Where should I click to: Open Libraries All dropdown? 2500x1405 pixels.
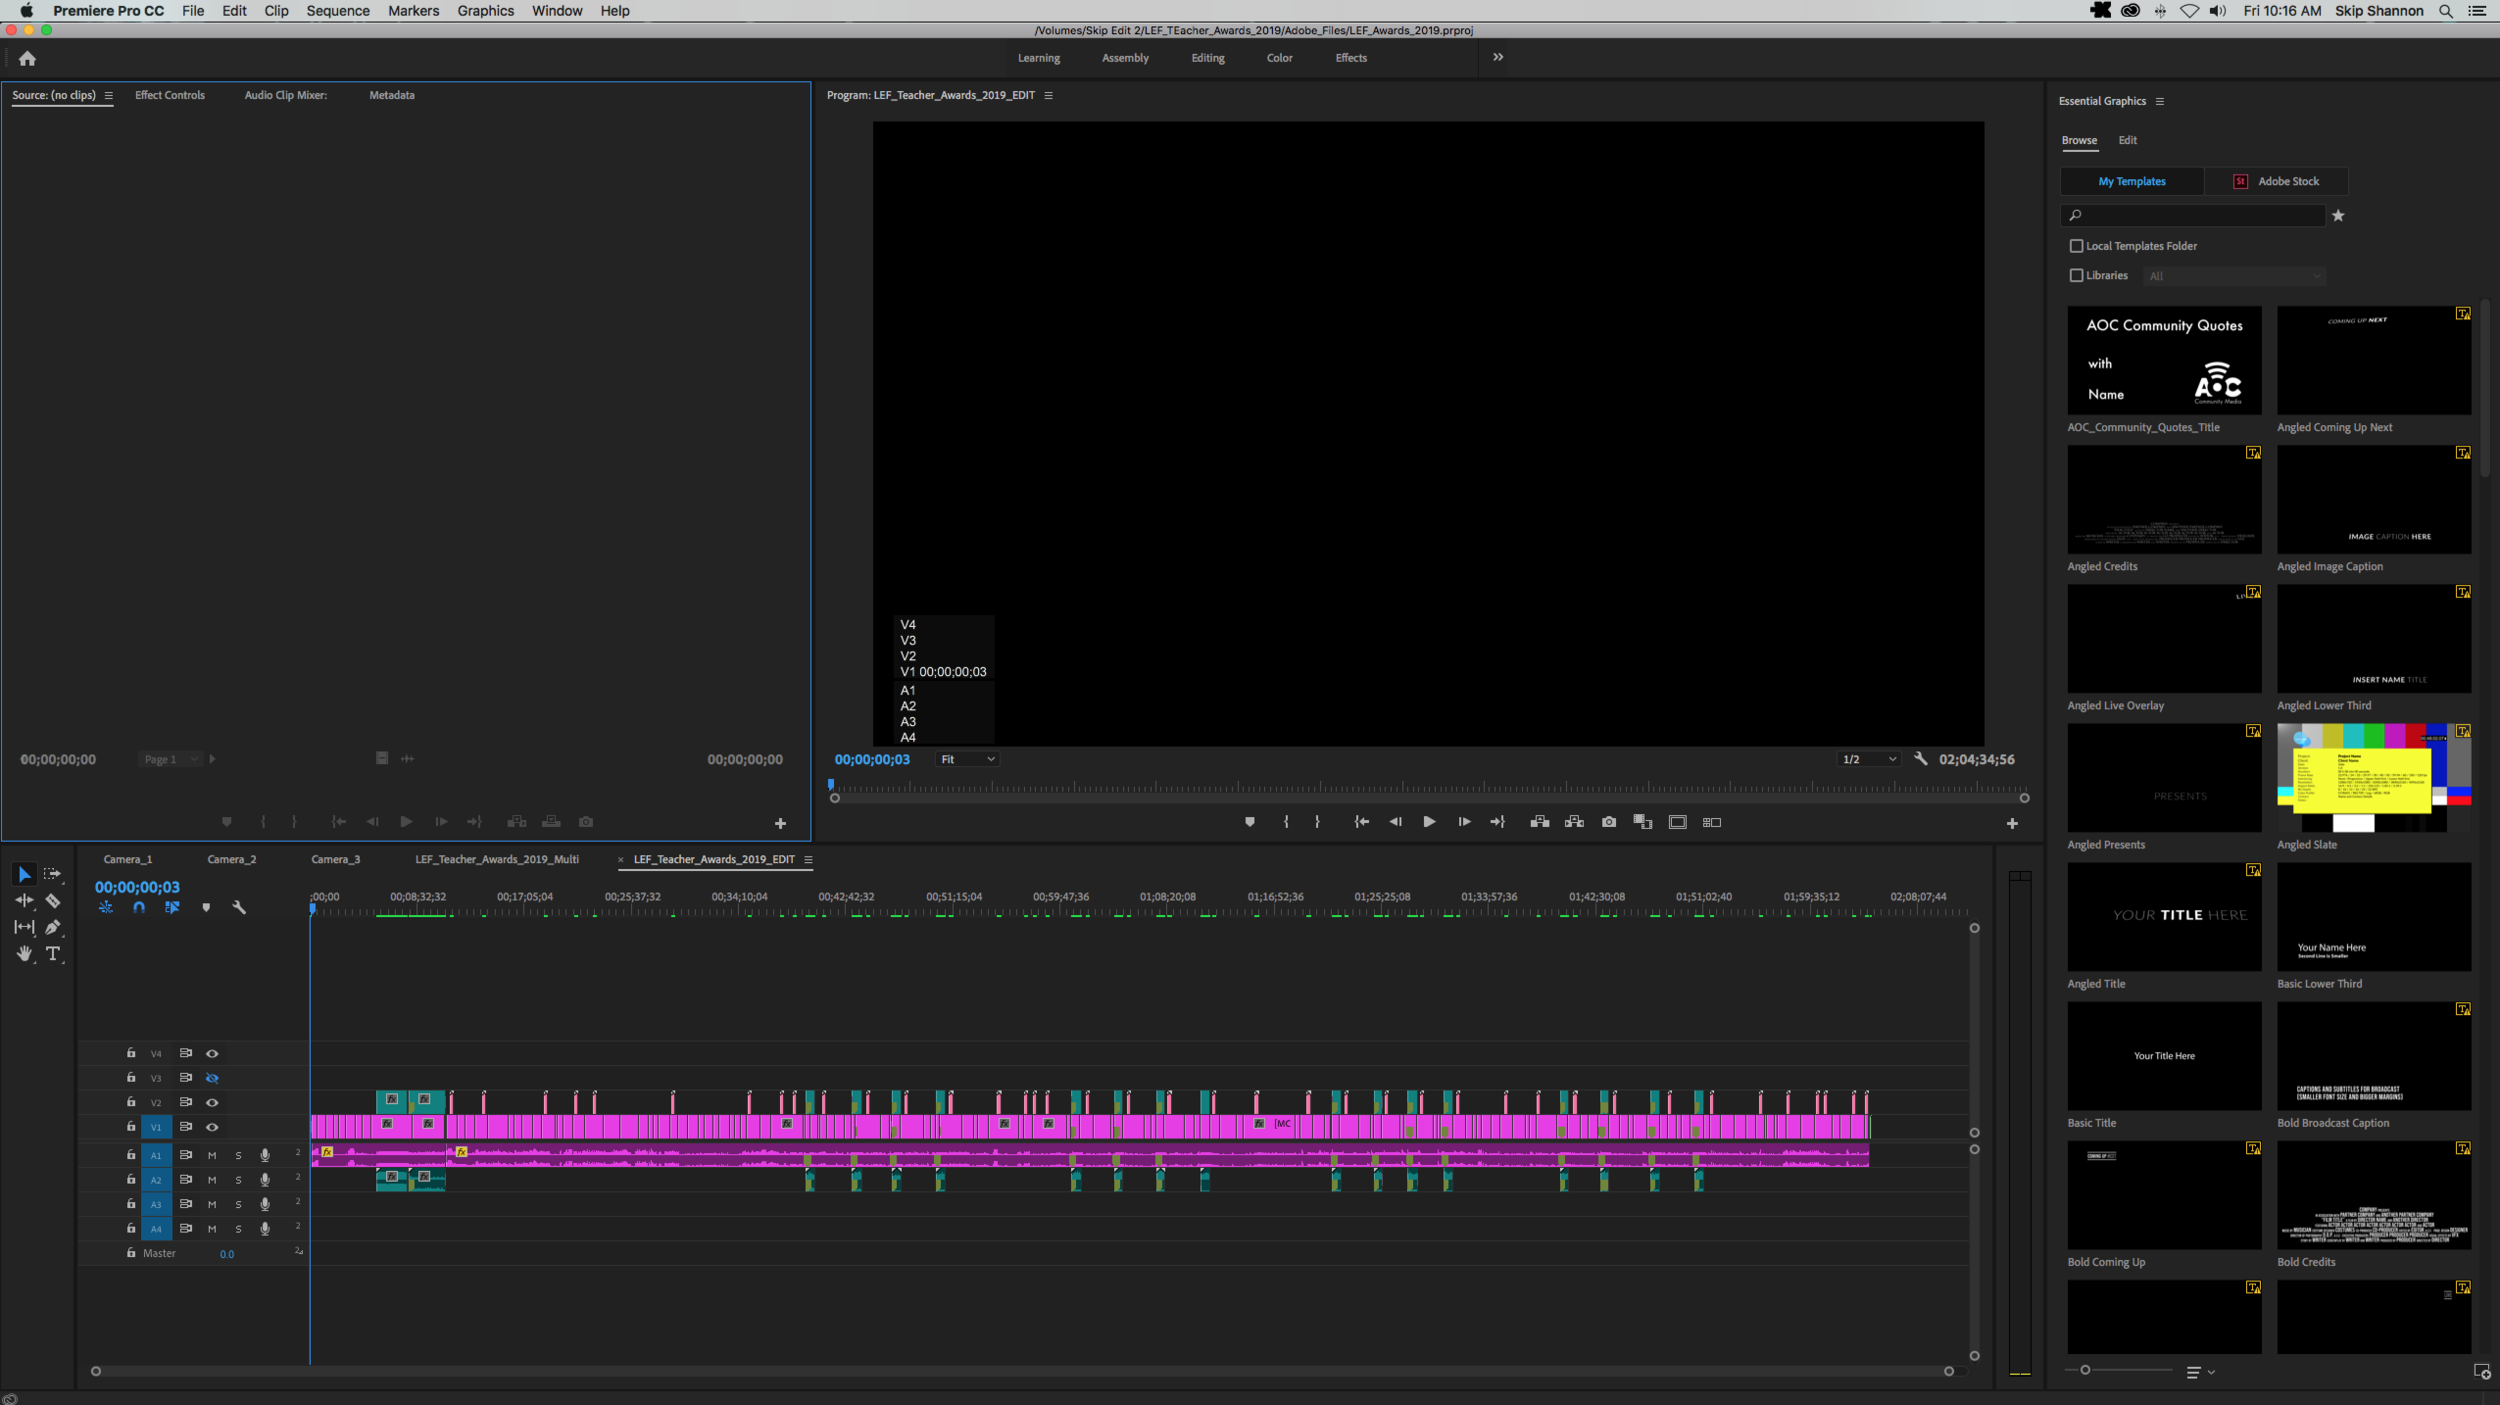[2234, 276]
